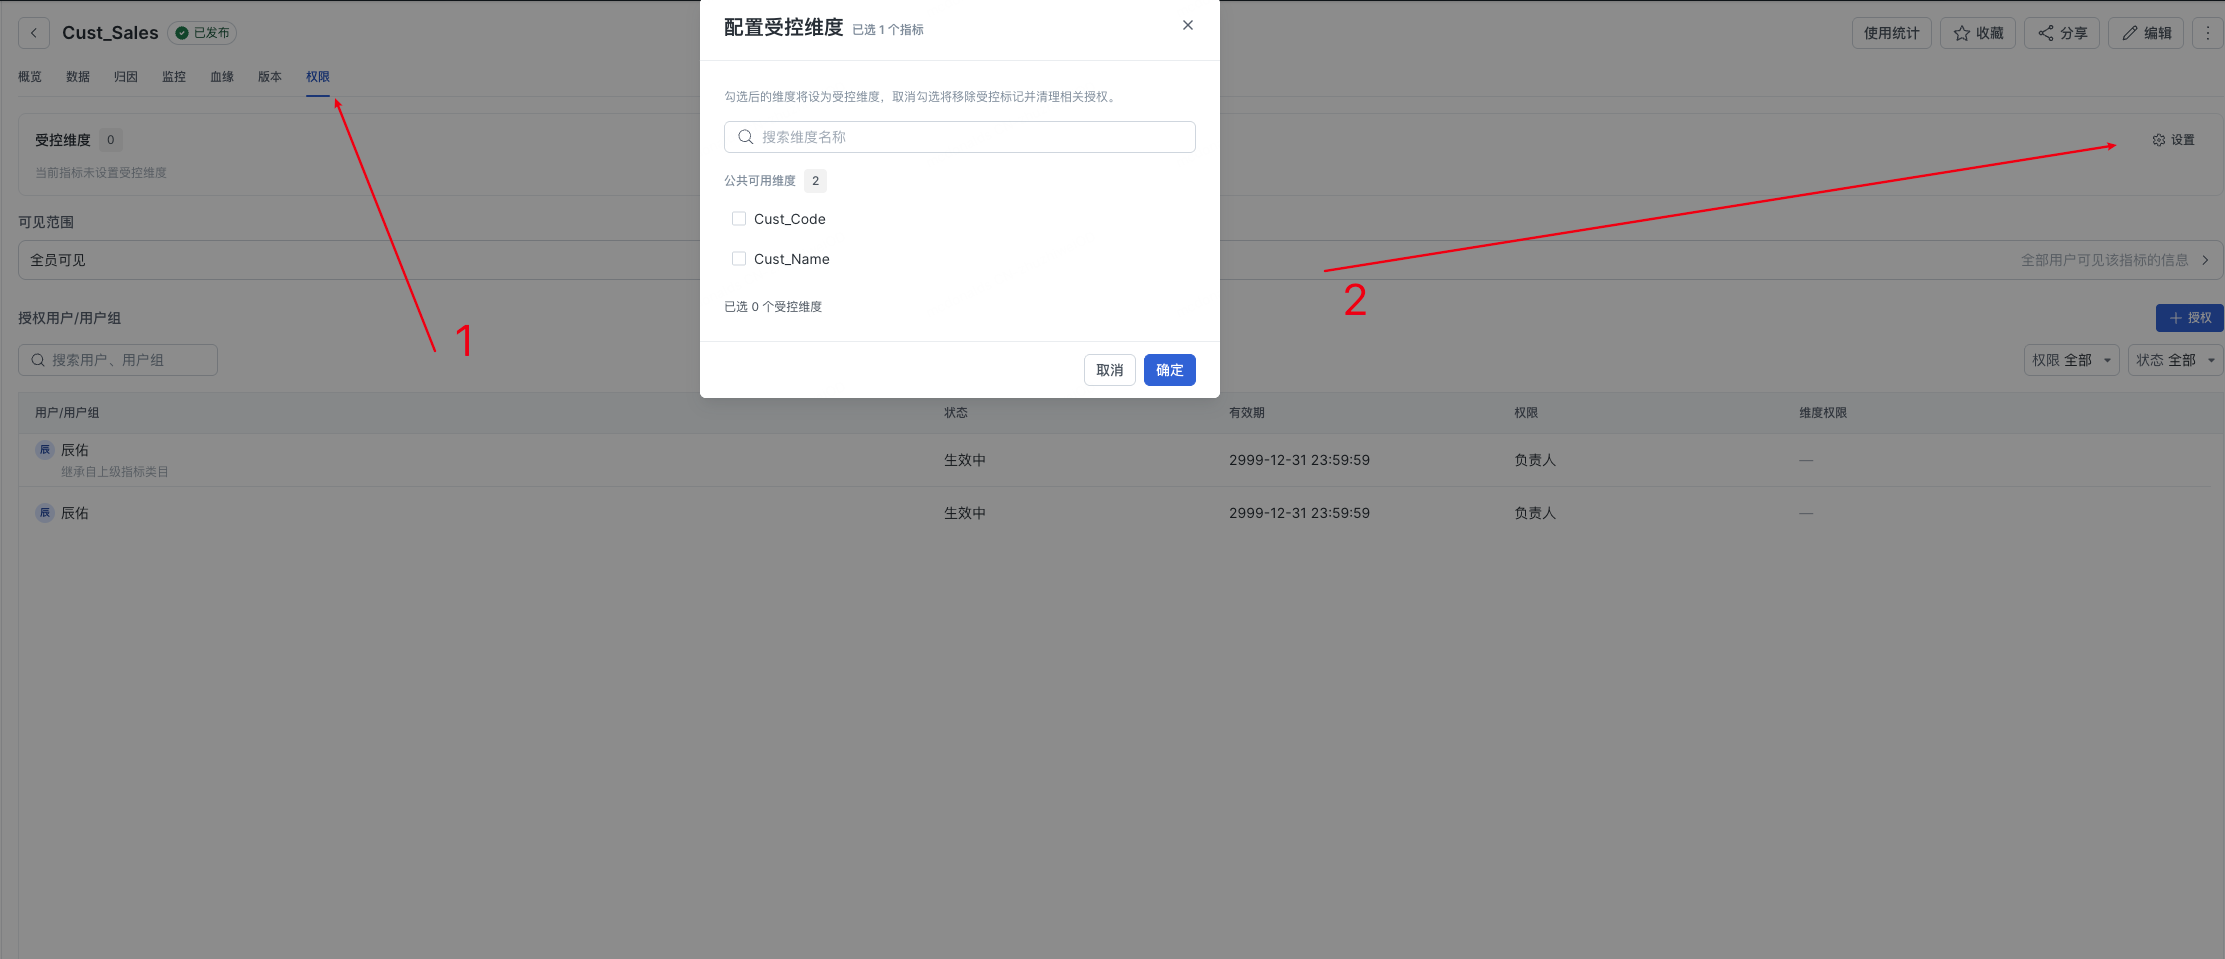Click the magnifier icon in dimension search
This screenshot has height=959, width=2225.
[x=746, y=137]
